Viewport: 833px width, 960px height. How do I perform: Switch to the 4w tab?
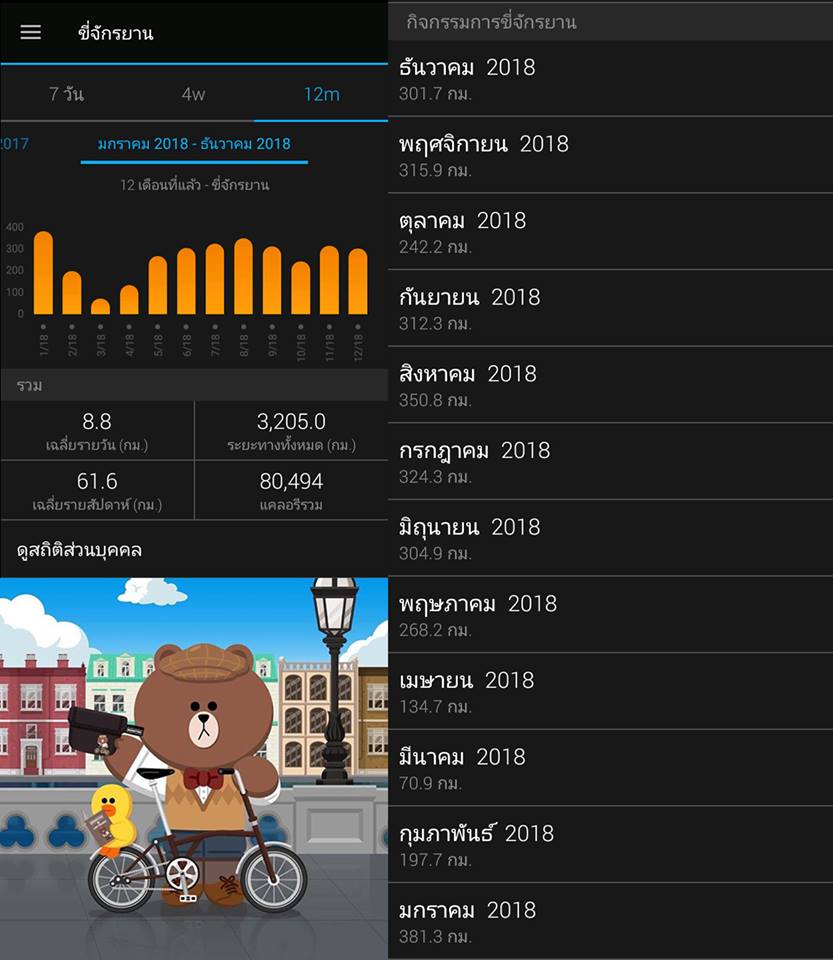coord(193,94)
